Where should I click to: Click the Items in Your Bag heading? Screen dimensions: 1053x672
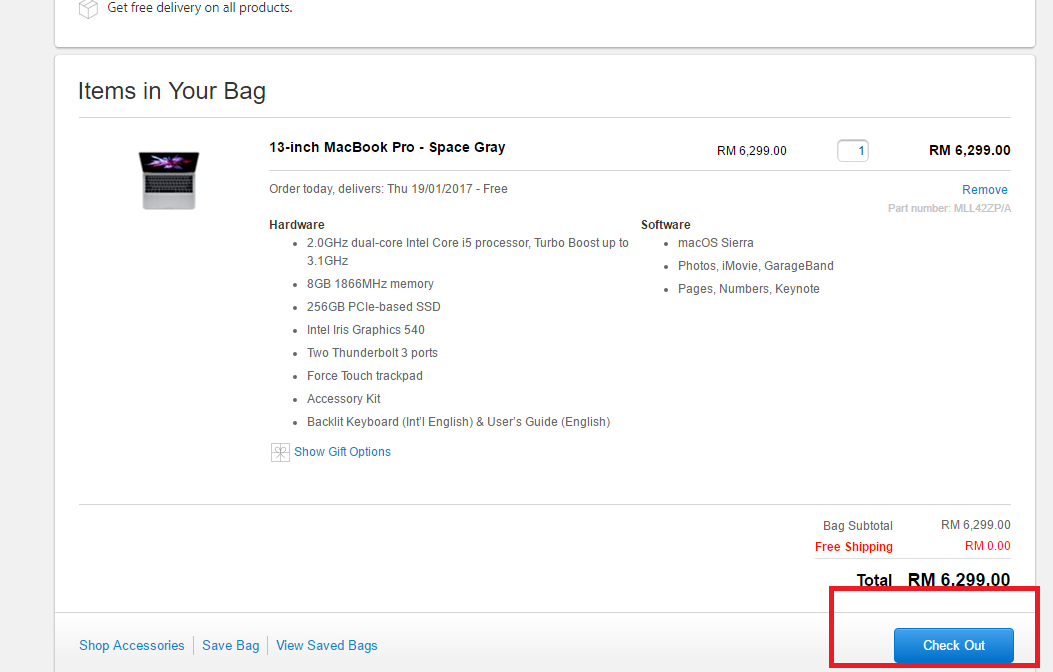[x=172, y=91]
